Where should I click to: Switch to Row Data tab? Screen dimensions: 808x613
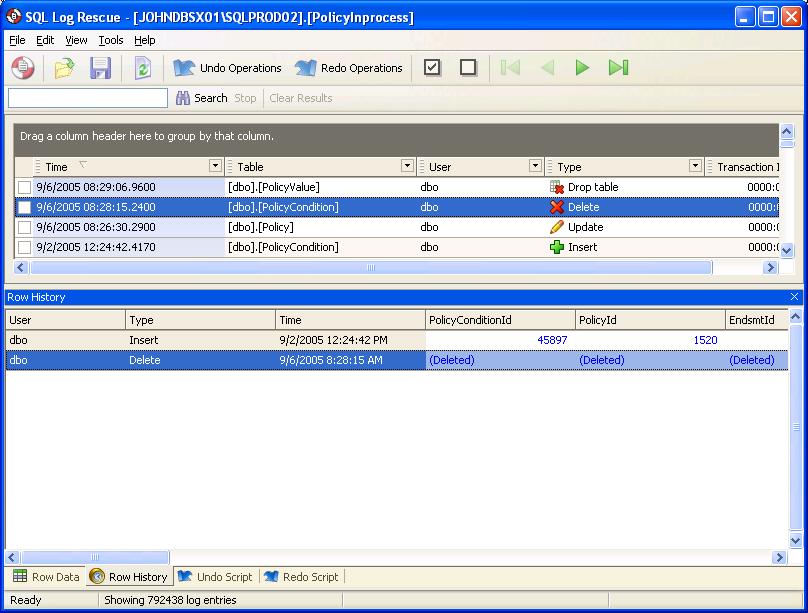click(46, 576)
